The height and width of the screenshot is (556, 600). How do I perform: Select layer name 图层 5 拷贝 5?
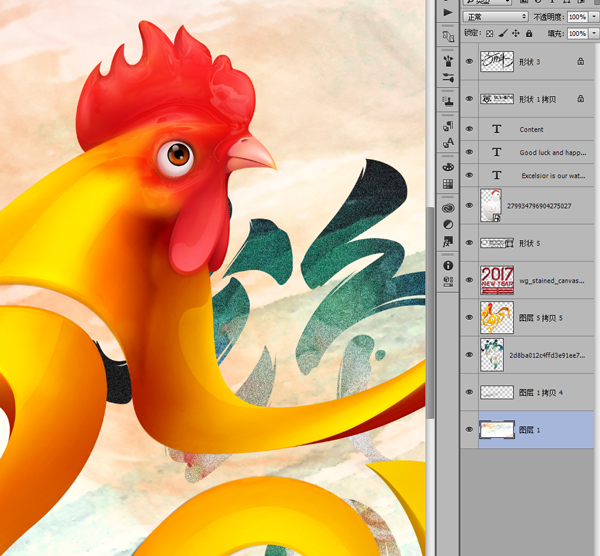click(540, 318)
